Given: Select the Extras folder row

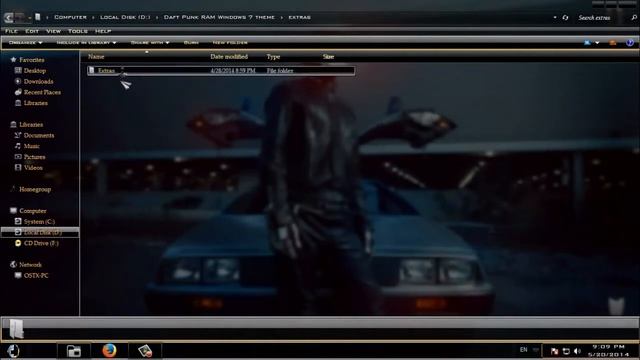Looking at the screenshot, I should 221,71.
